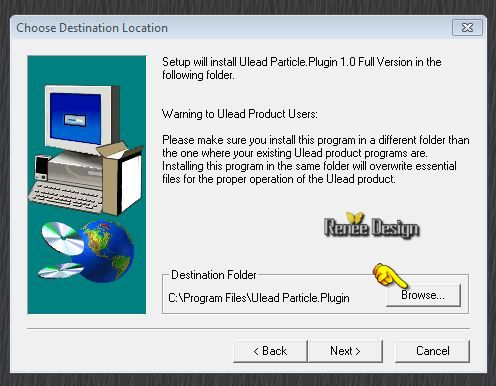Viewport: 496px width, 386px height.
Task: Click the upper CD disc image
Action: [x=63, y=238]
